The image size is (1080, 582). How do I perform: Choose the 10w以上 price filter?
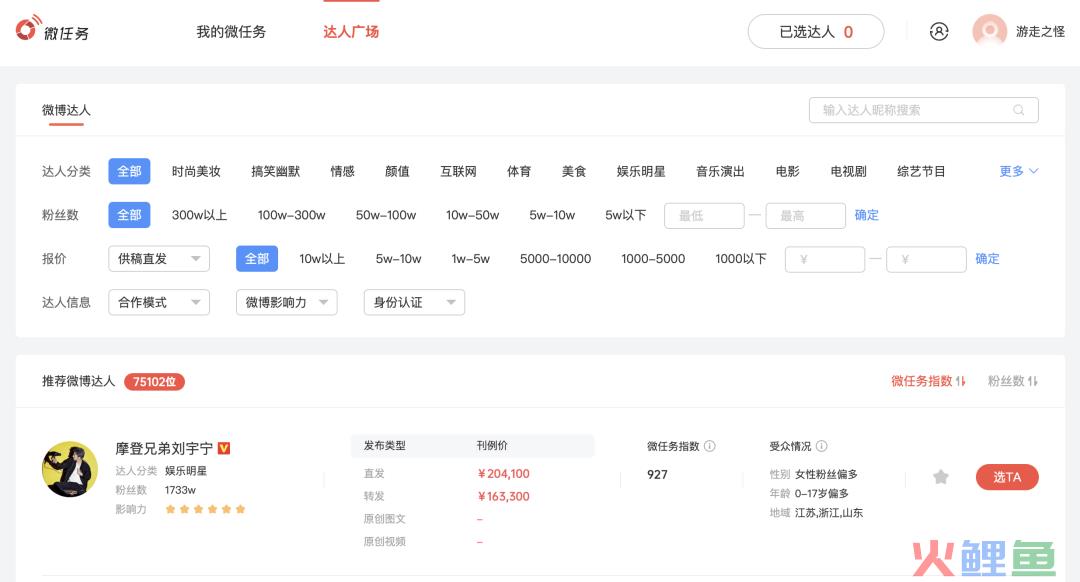pyautogui.click(x=322, y=258)
